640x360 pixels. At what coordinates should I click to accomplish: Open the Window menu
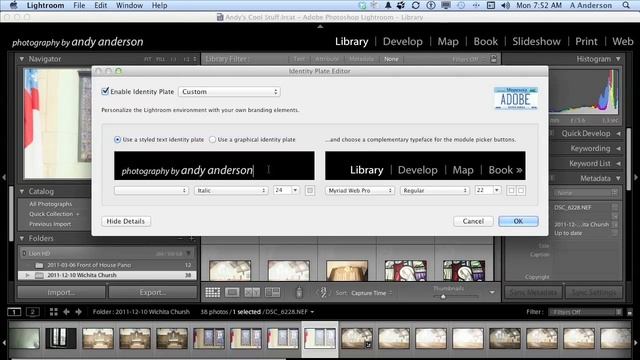pos(129,5)
